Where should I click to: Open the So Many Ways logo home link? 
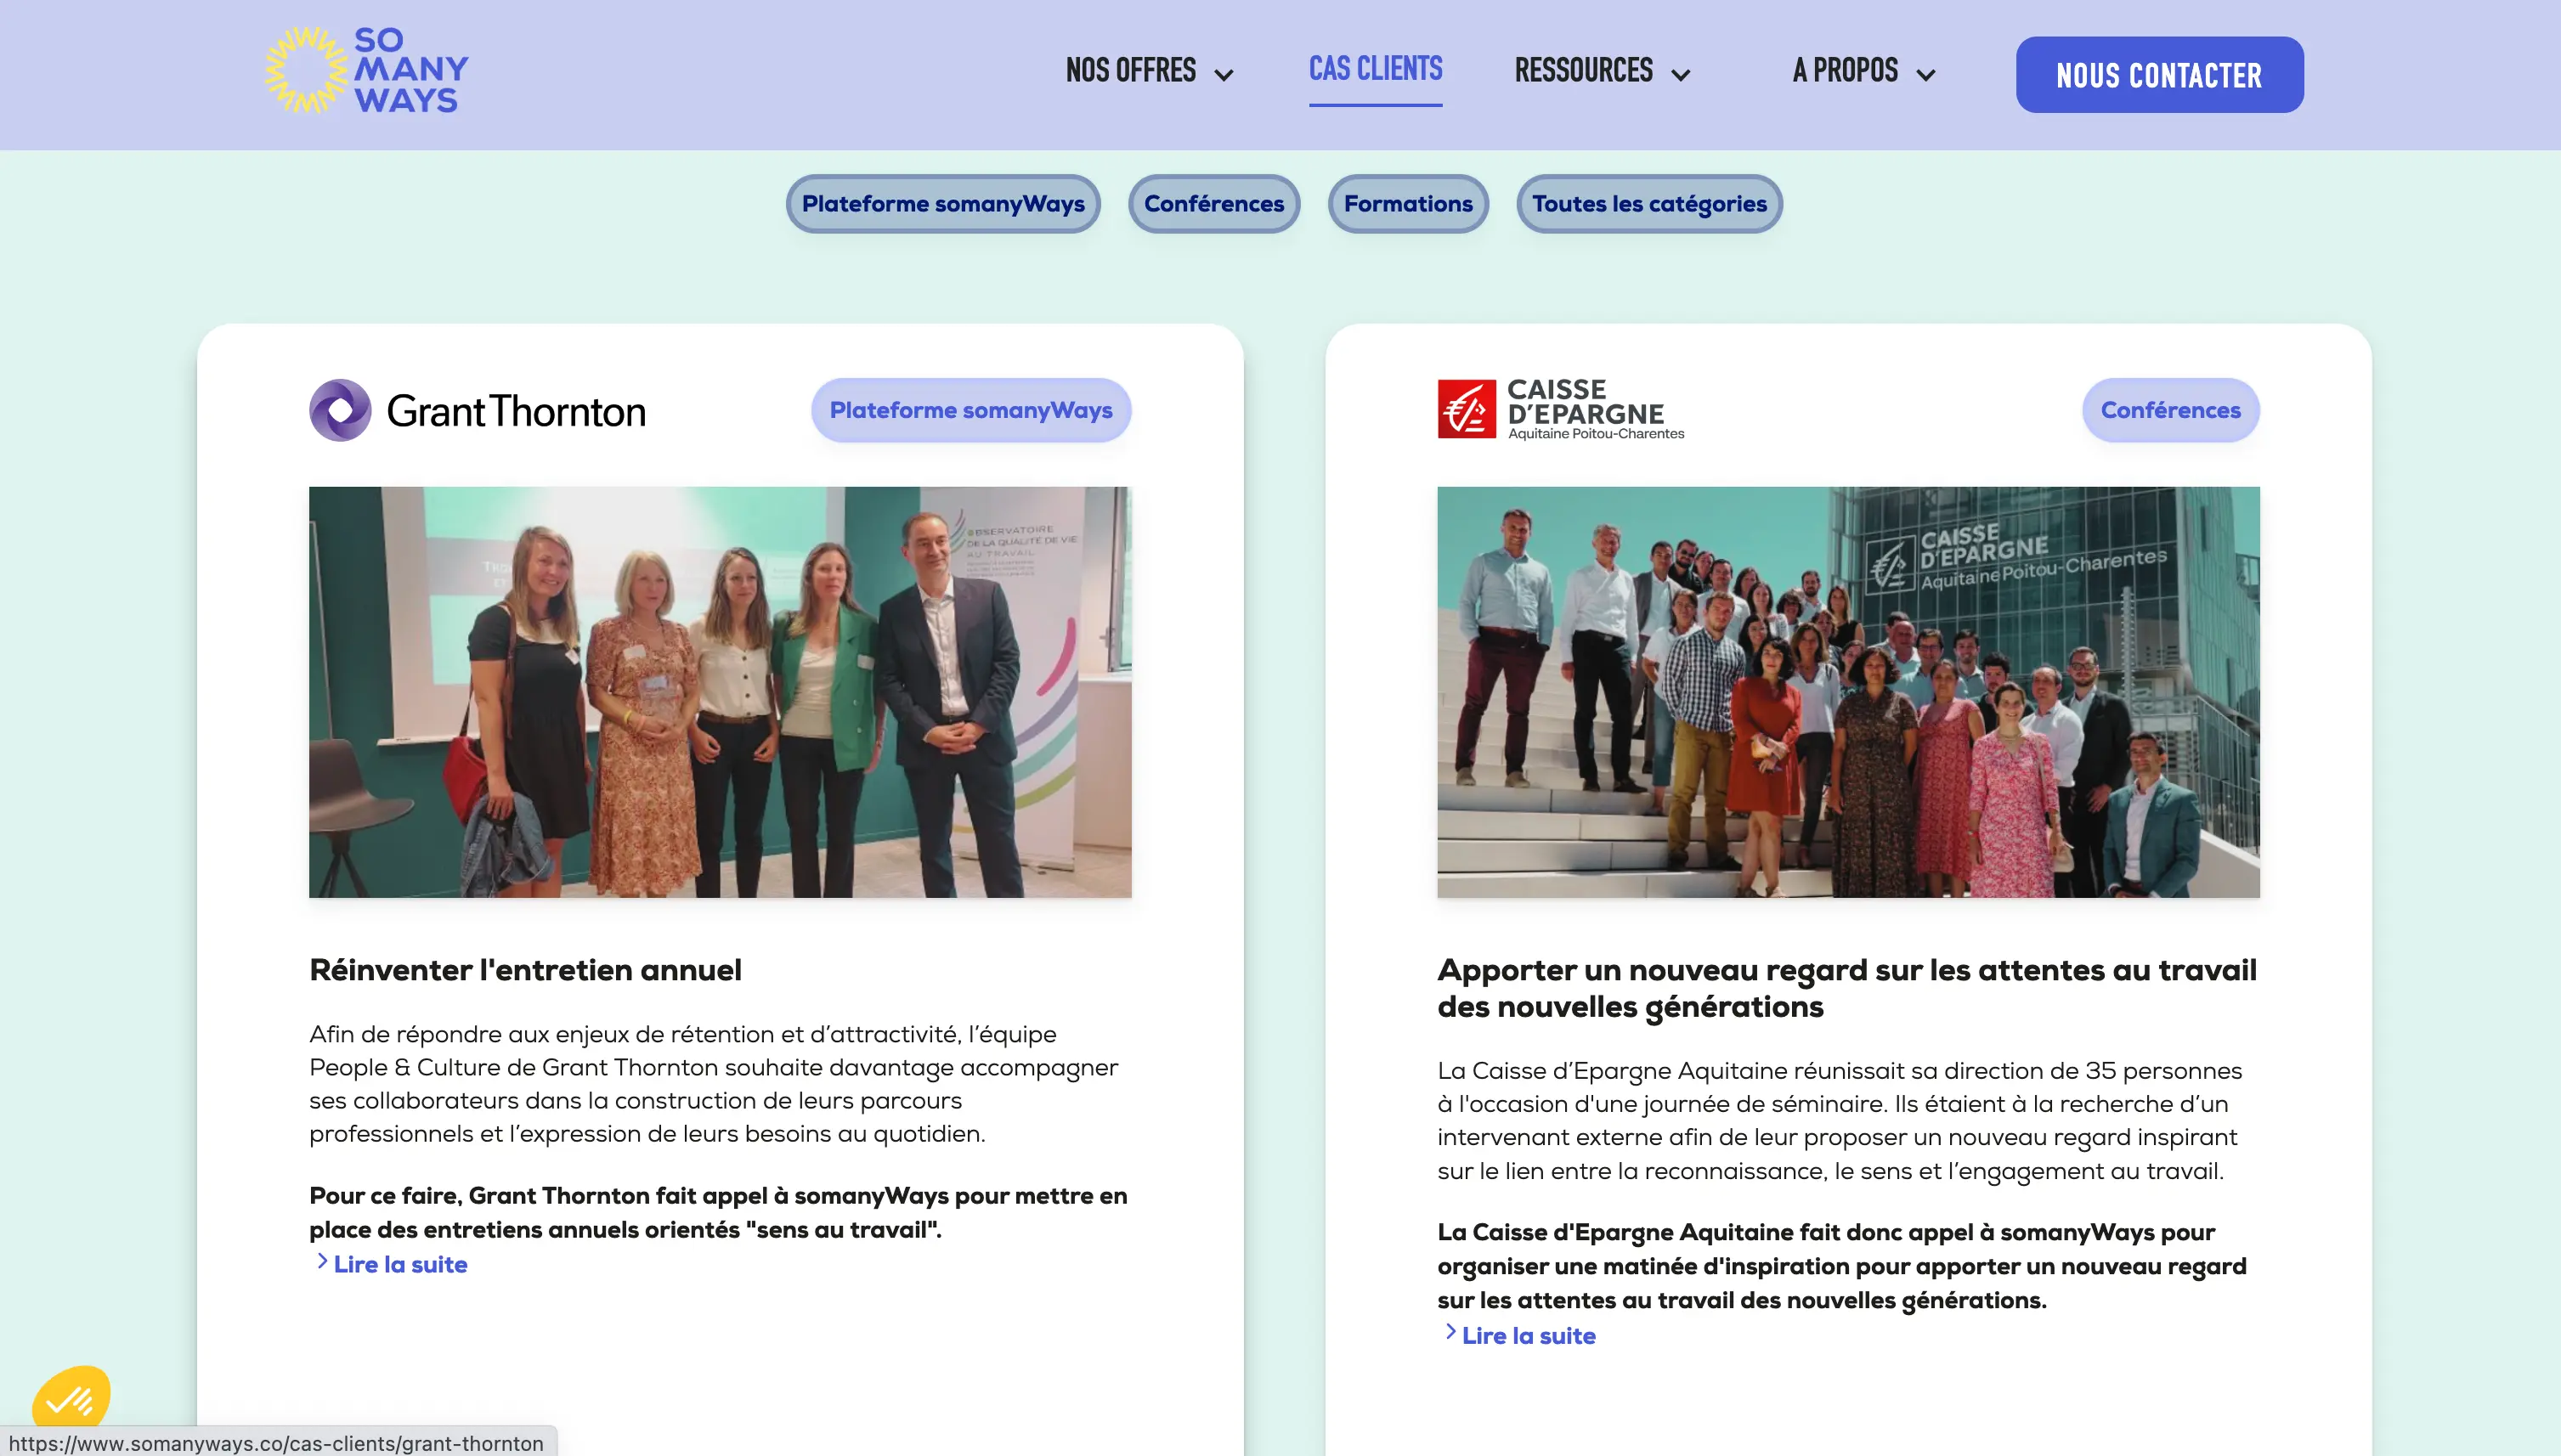tap(367, 70)
